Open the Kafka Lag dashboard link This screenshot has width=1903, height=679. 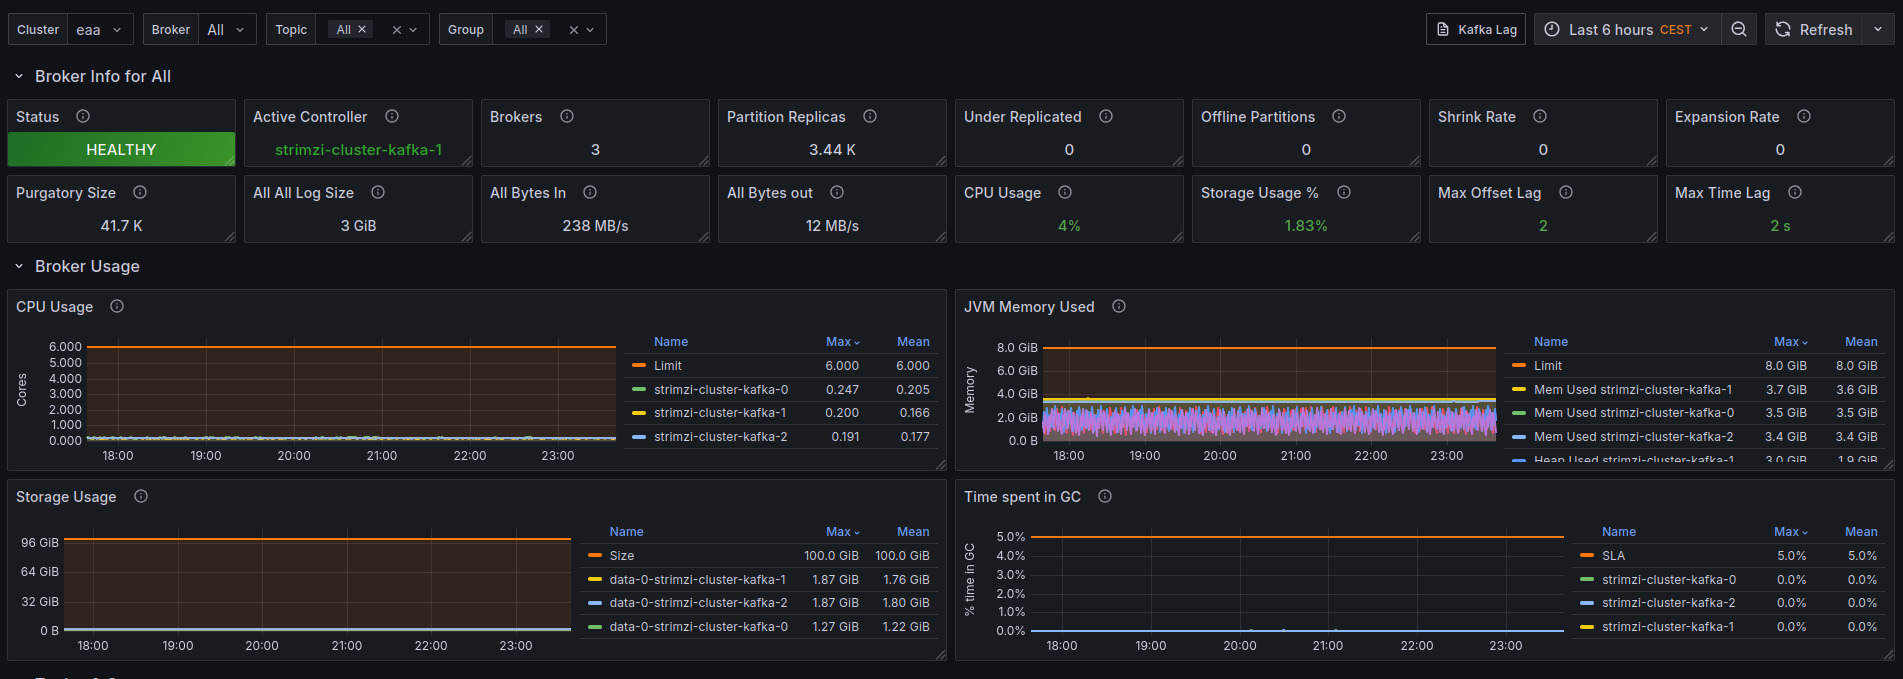tap(1476, 30)
